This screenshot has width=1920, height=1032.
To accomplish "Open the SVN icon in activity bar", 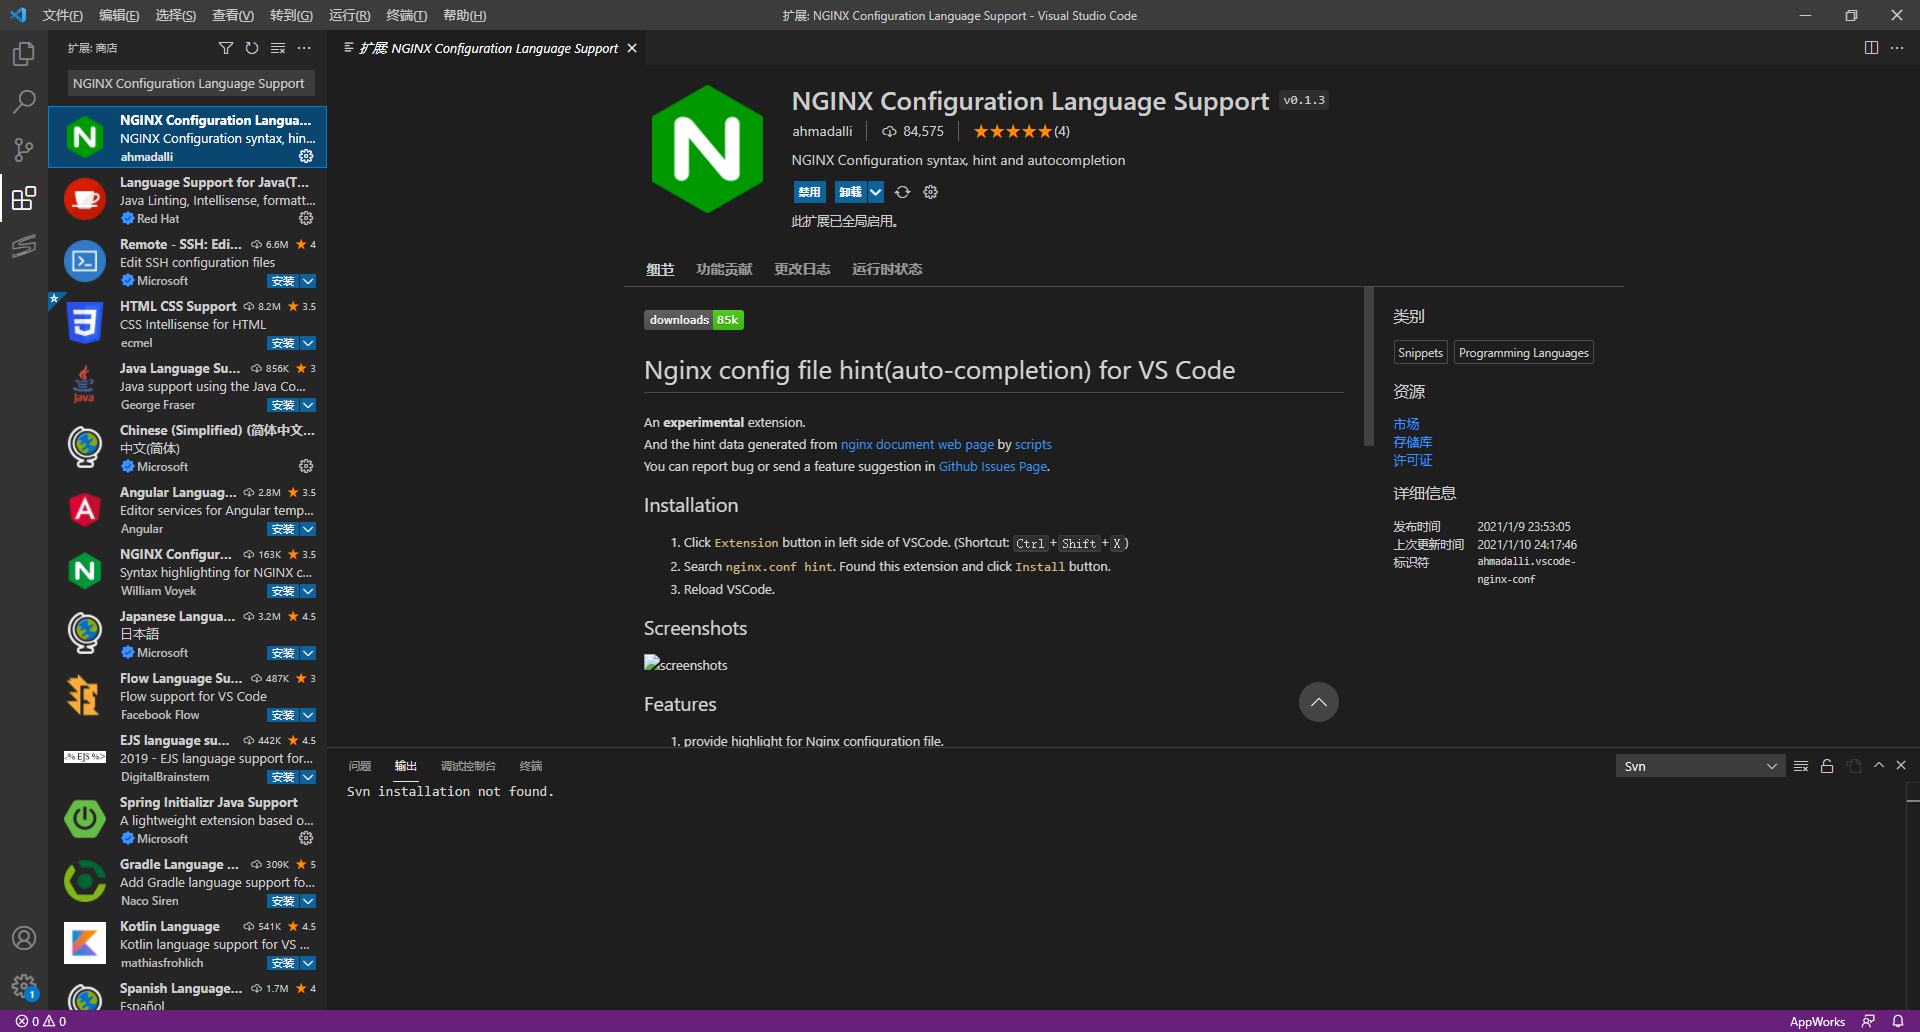I will point(24,245).
